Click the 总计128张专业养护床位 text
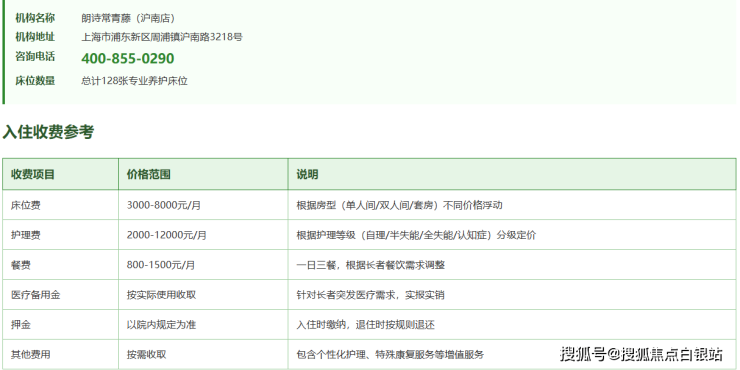Viewport: 740px width, 370px height. [x=135, y=81]
